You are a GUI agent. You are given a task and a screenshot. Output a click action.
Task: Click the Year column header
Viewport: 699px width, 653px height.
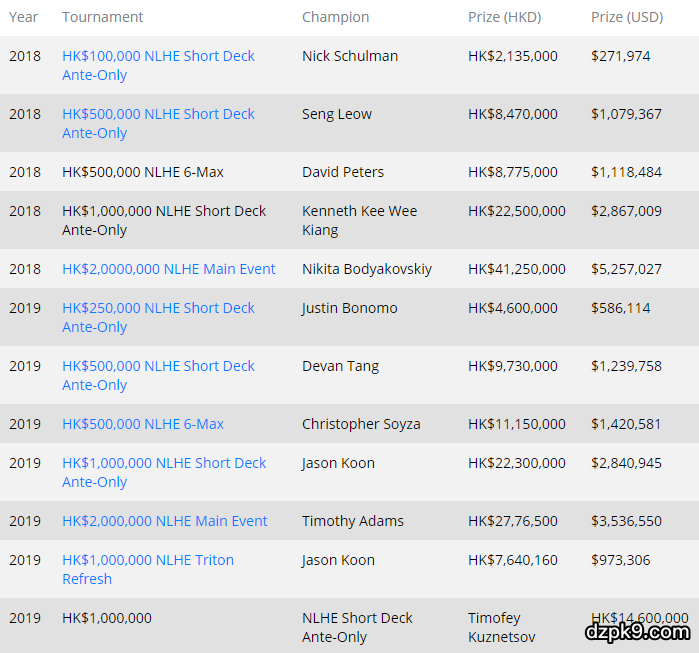[x=24, y=17]
